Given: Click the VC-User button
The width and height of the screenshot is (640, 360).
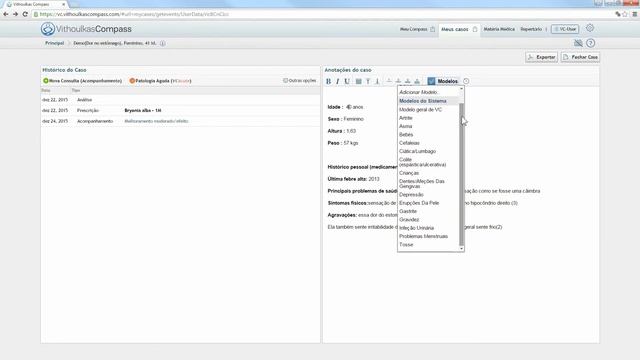Looking at the screenshot, I should [x=565, y=29].
